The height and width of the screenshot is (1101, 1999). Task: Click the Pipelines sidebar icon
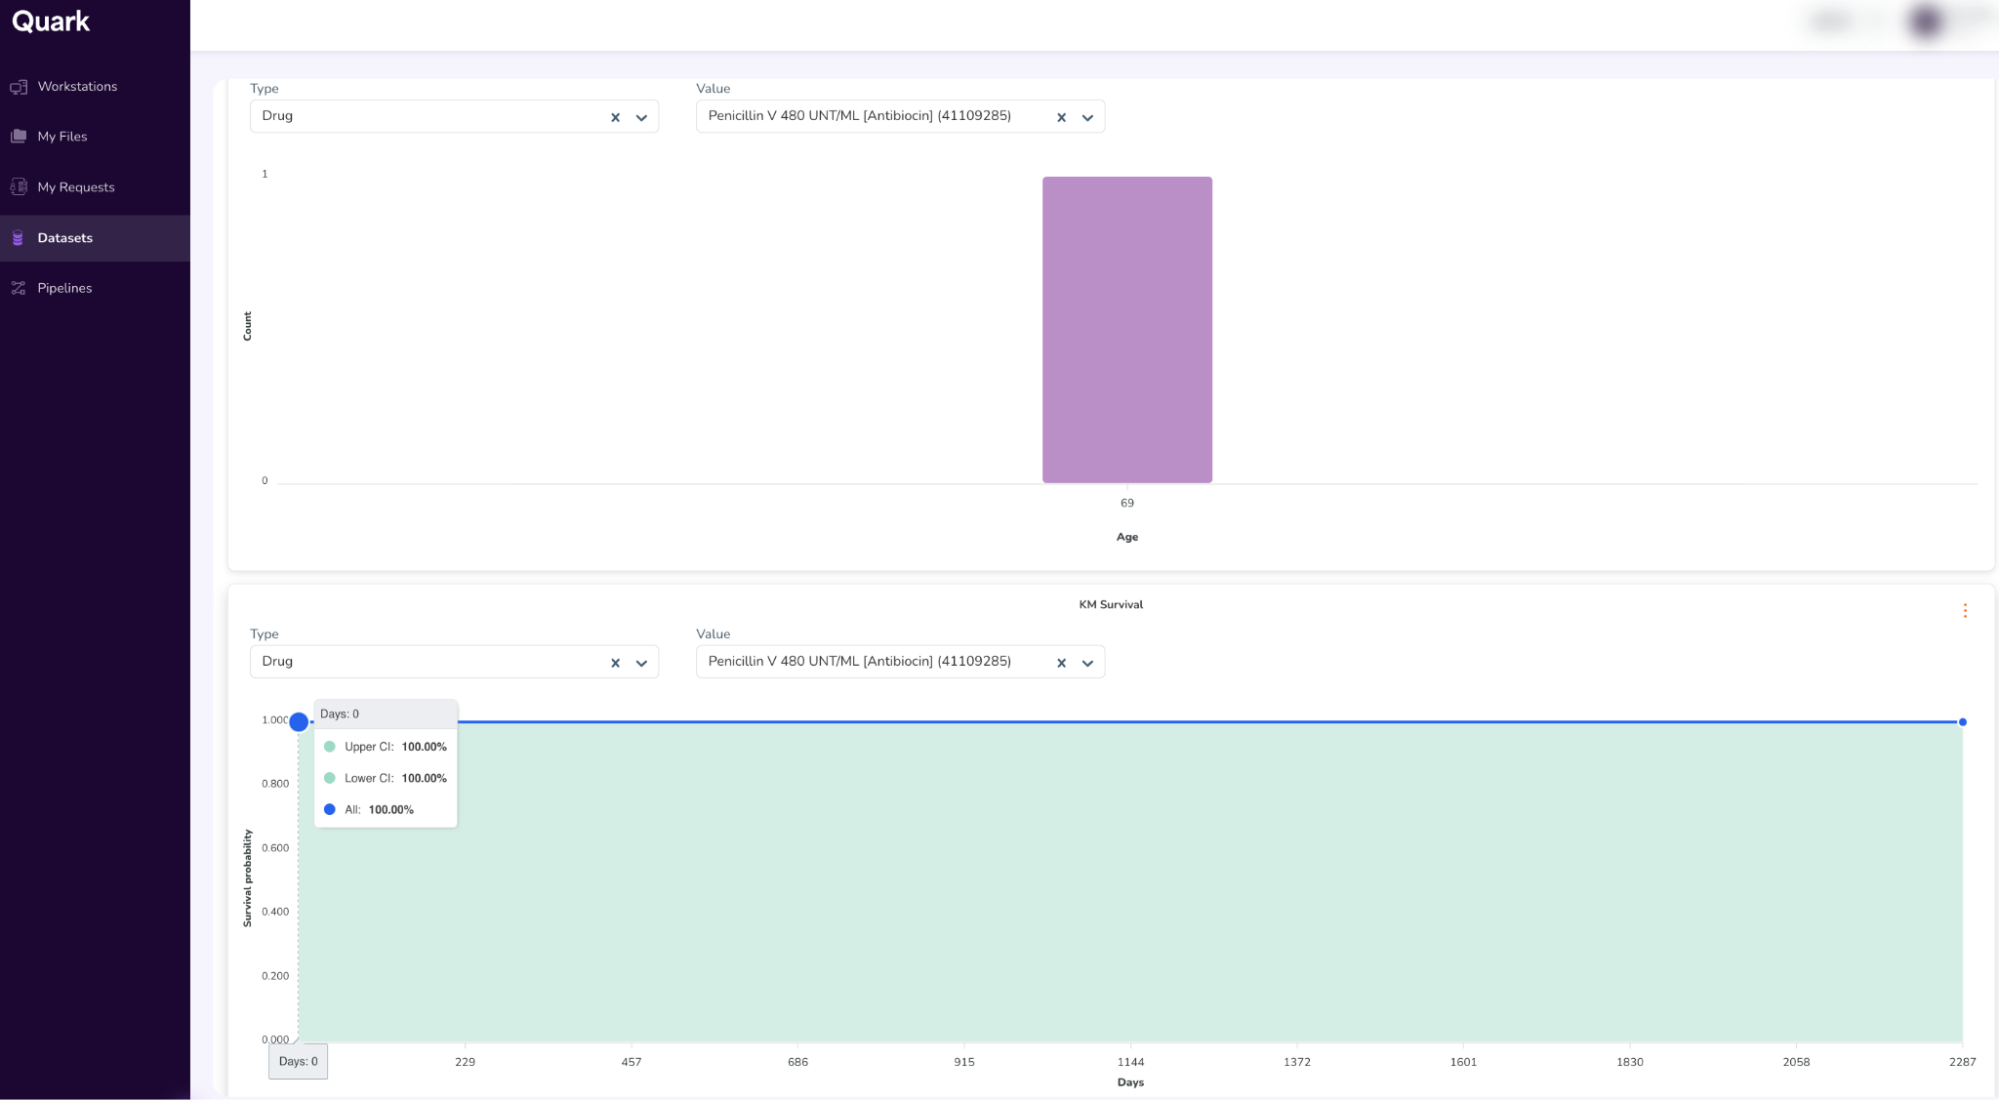[x=19, y=288]
